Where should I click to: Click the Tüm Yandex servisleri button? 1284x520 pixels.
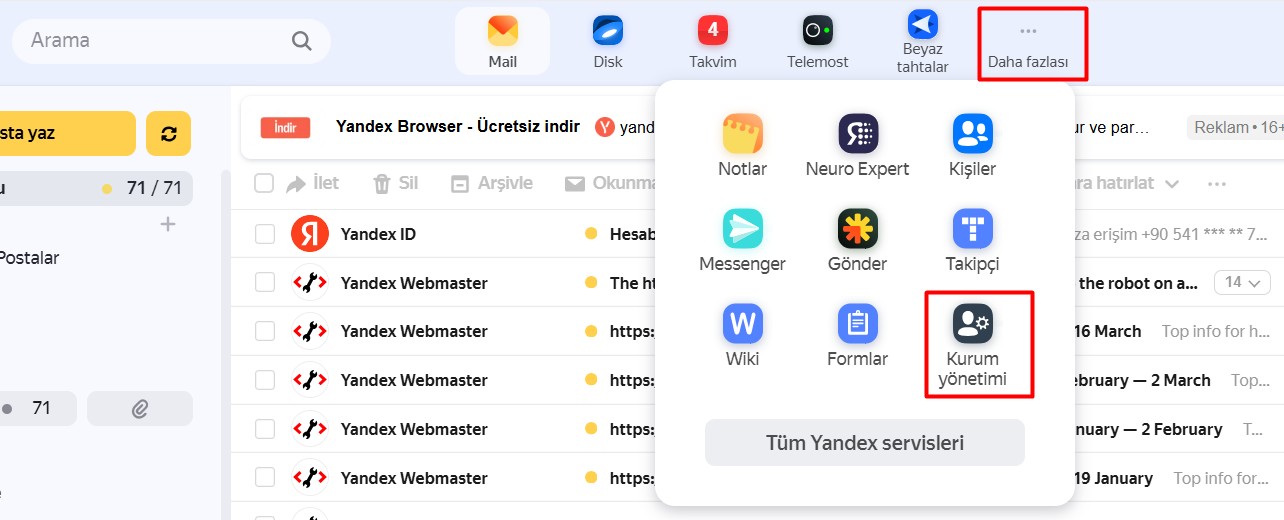click(x=865, y=442)
